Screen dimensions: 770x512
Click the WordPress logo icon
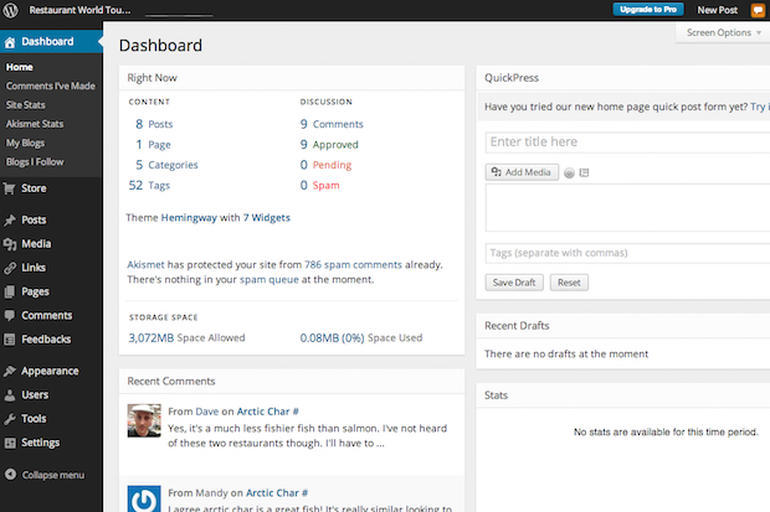pyautogui.click(x=10, y=9)
